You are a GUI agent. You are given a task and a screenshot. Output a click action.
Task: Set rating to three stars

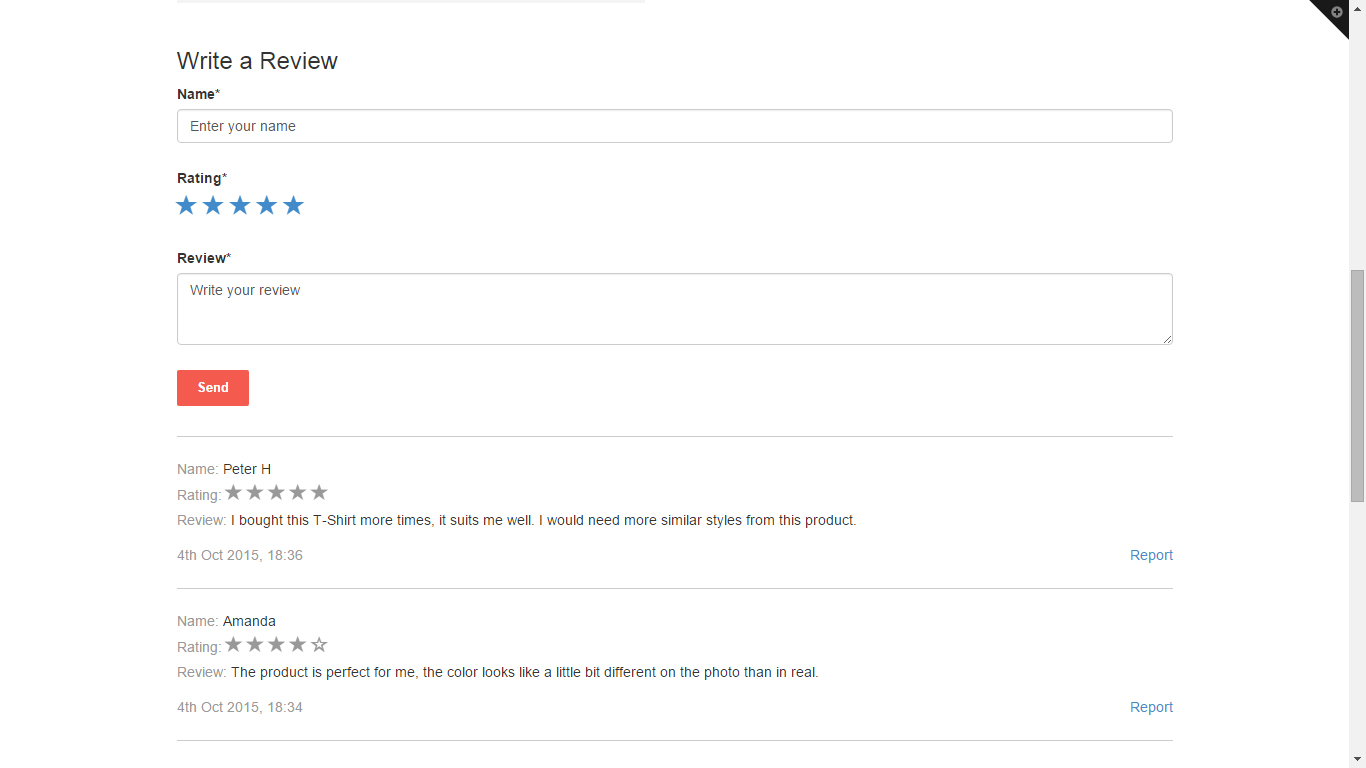click(240, 206)
